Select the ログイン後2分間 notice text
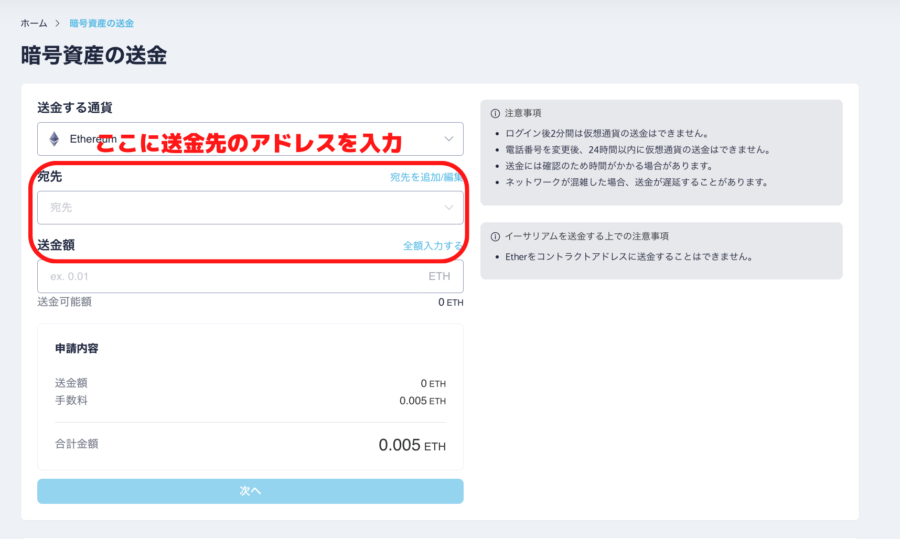This screenshot has width=900, height=539. click(607, 133)
